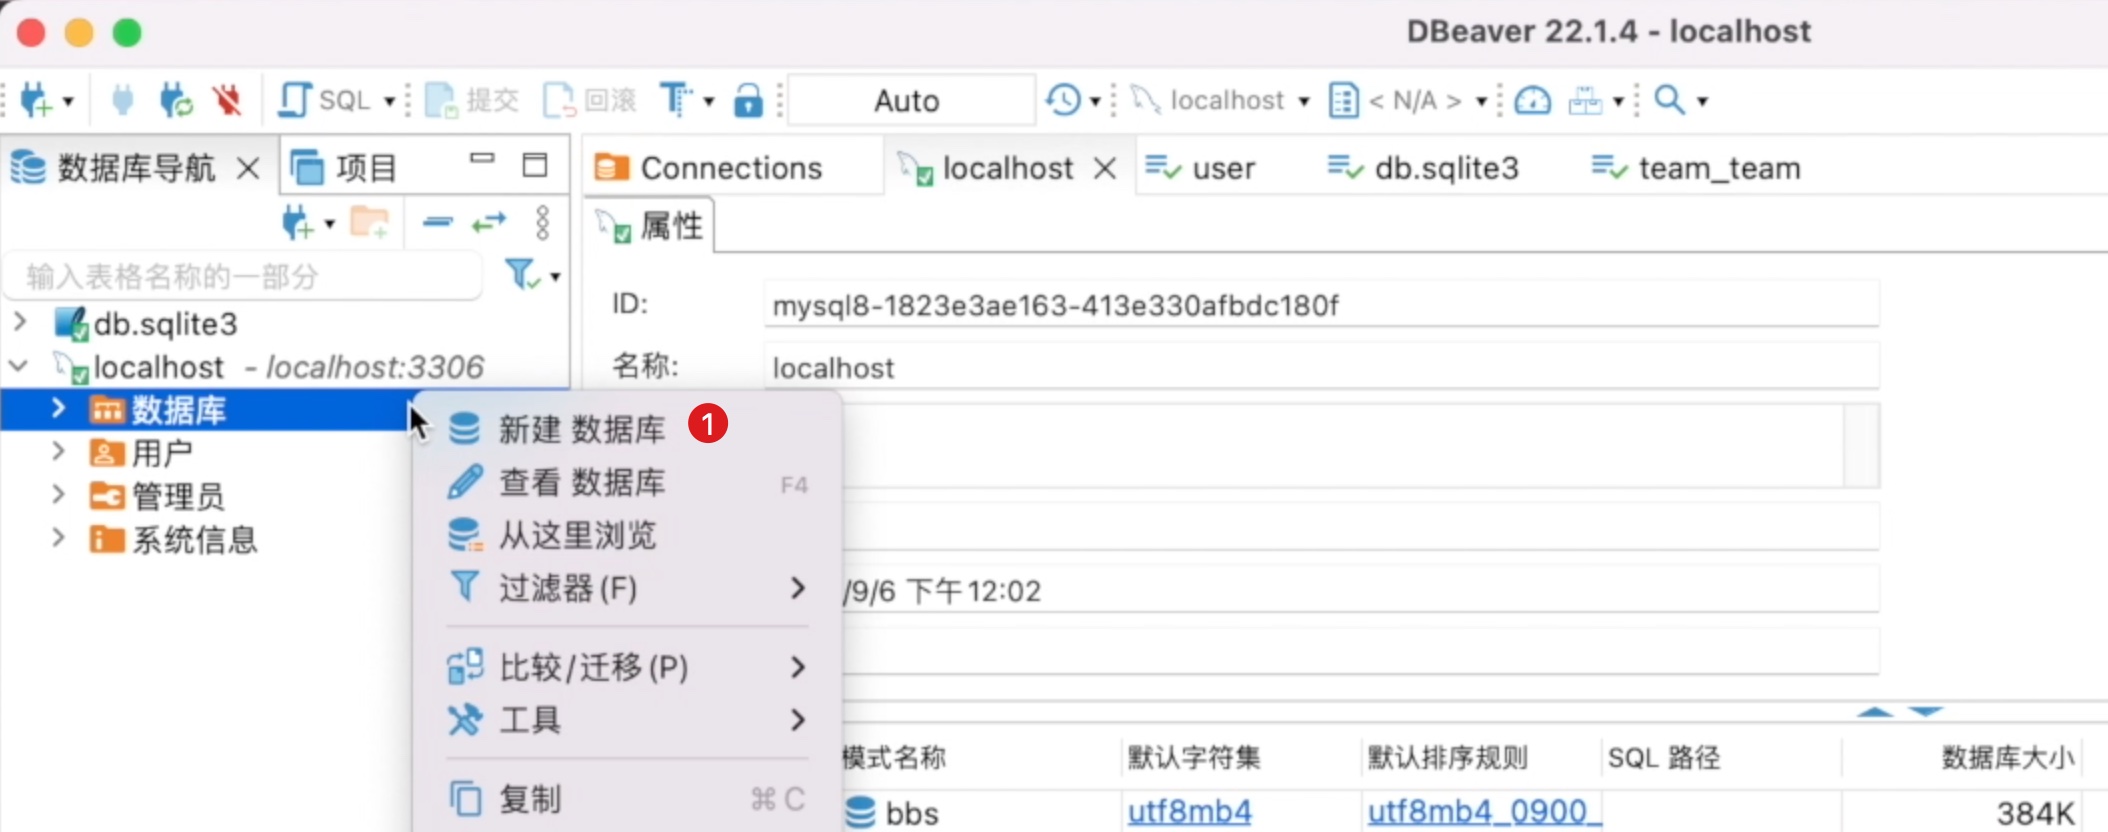Collapse all navigator nodes icon
Image resolution: width=2108 pixels, height=832 pixels.
pos(437,223)
